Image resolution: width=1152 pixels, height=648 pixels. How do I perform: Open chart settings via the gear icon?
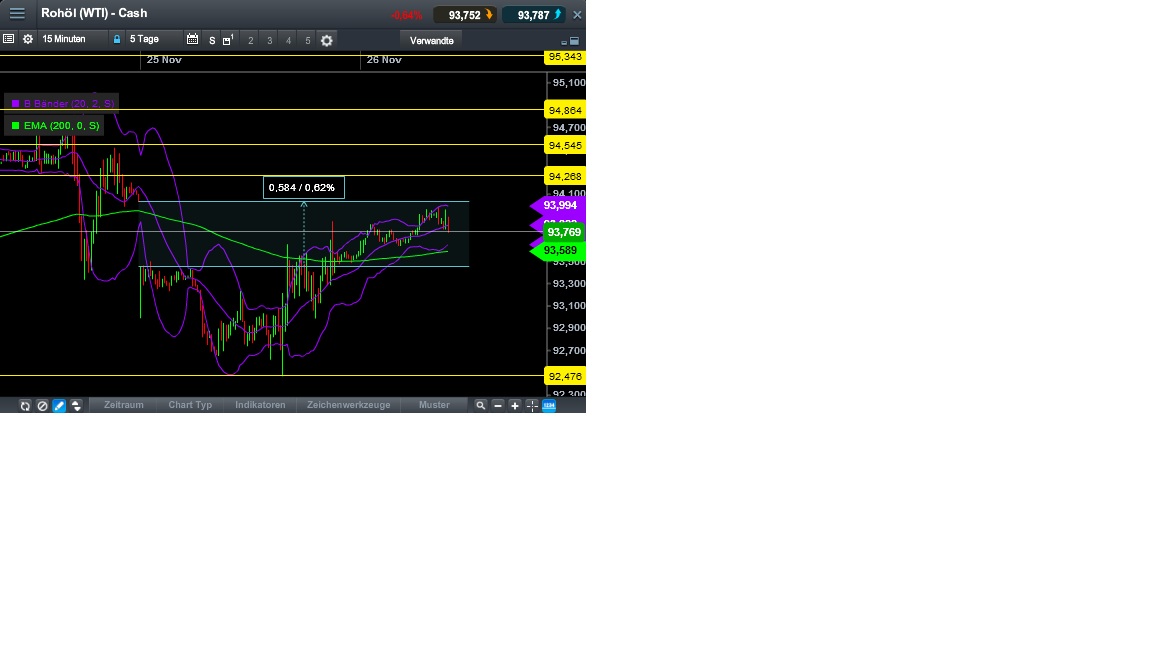point(326,41)
